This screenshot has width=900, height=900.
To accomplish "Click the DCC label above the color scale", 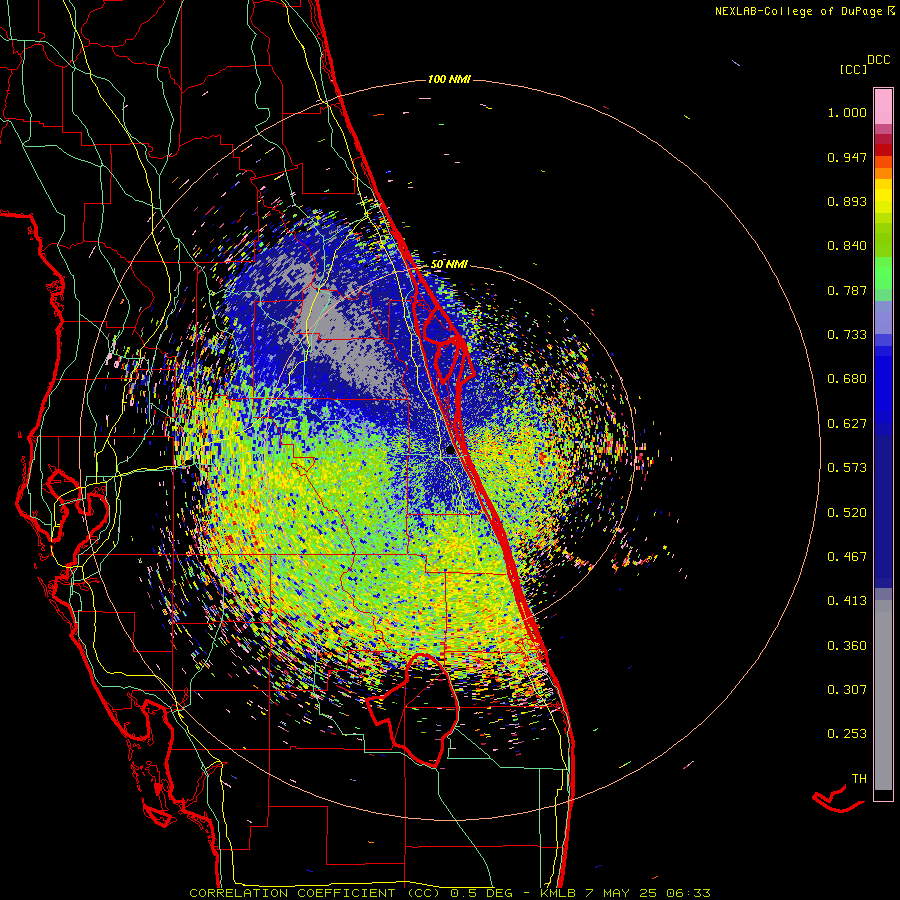I will [878, 60].
